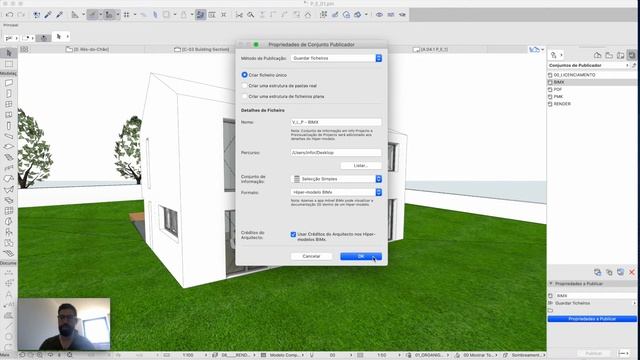Open 'Conjunto de Informação' Selecção Simples dropdown
640x360 pixels.
click(336, 179)
